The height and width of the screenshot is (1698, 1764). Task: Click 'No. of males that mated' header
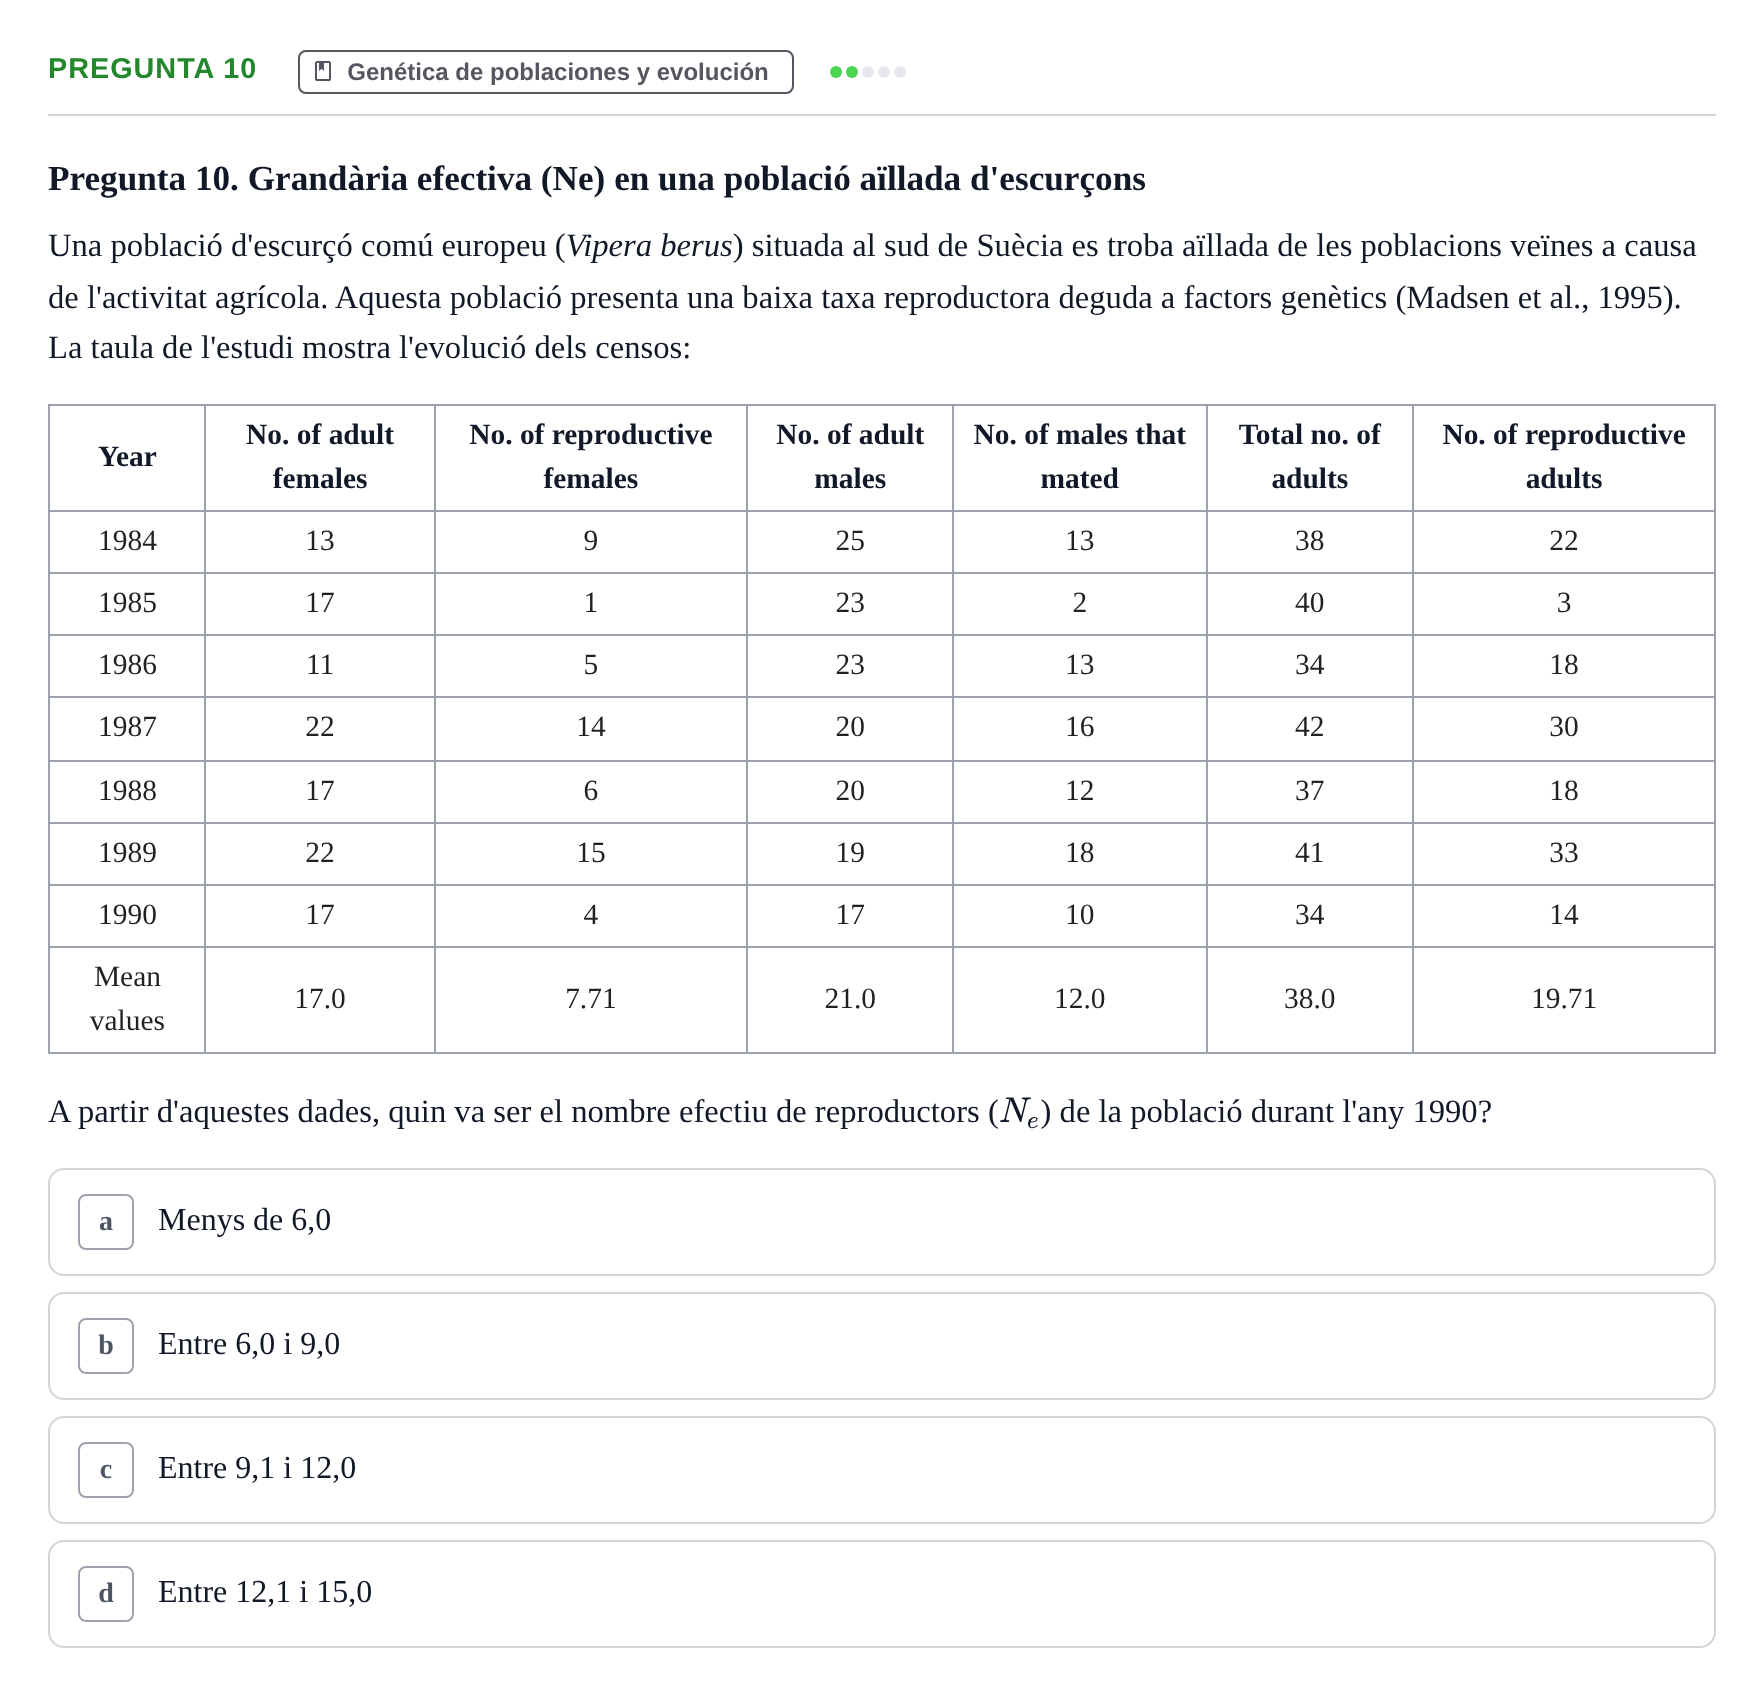(x=1080, y=458)
